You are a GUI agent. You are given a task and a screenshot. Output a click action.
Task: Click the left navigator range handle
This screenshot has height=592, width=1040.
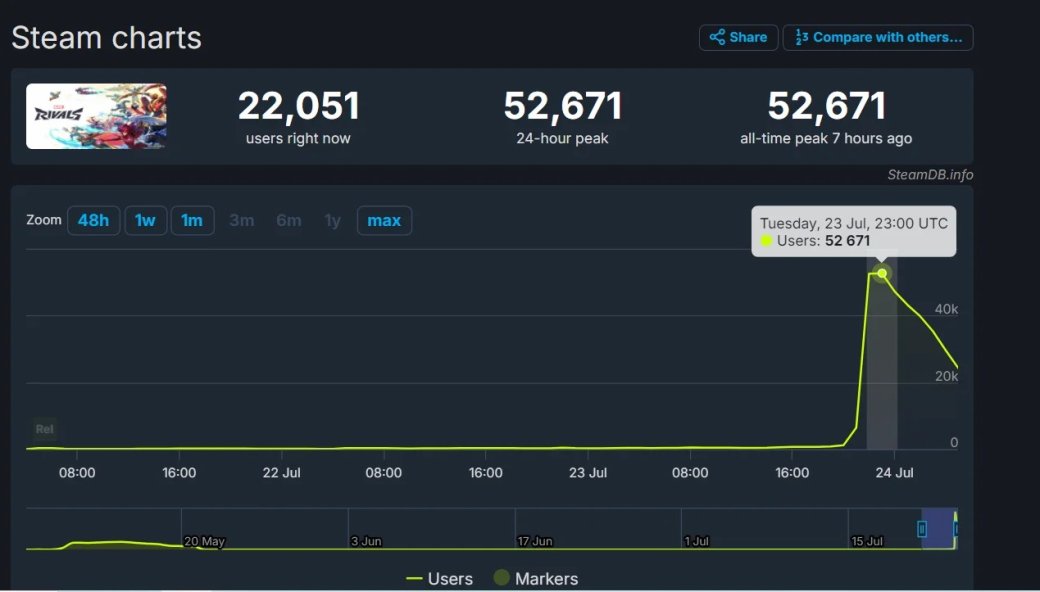tap(921, 528)
